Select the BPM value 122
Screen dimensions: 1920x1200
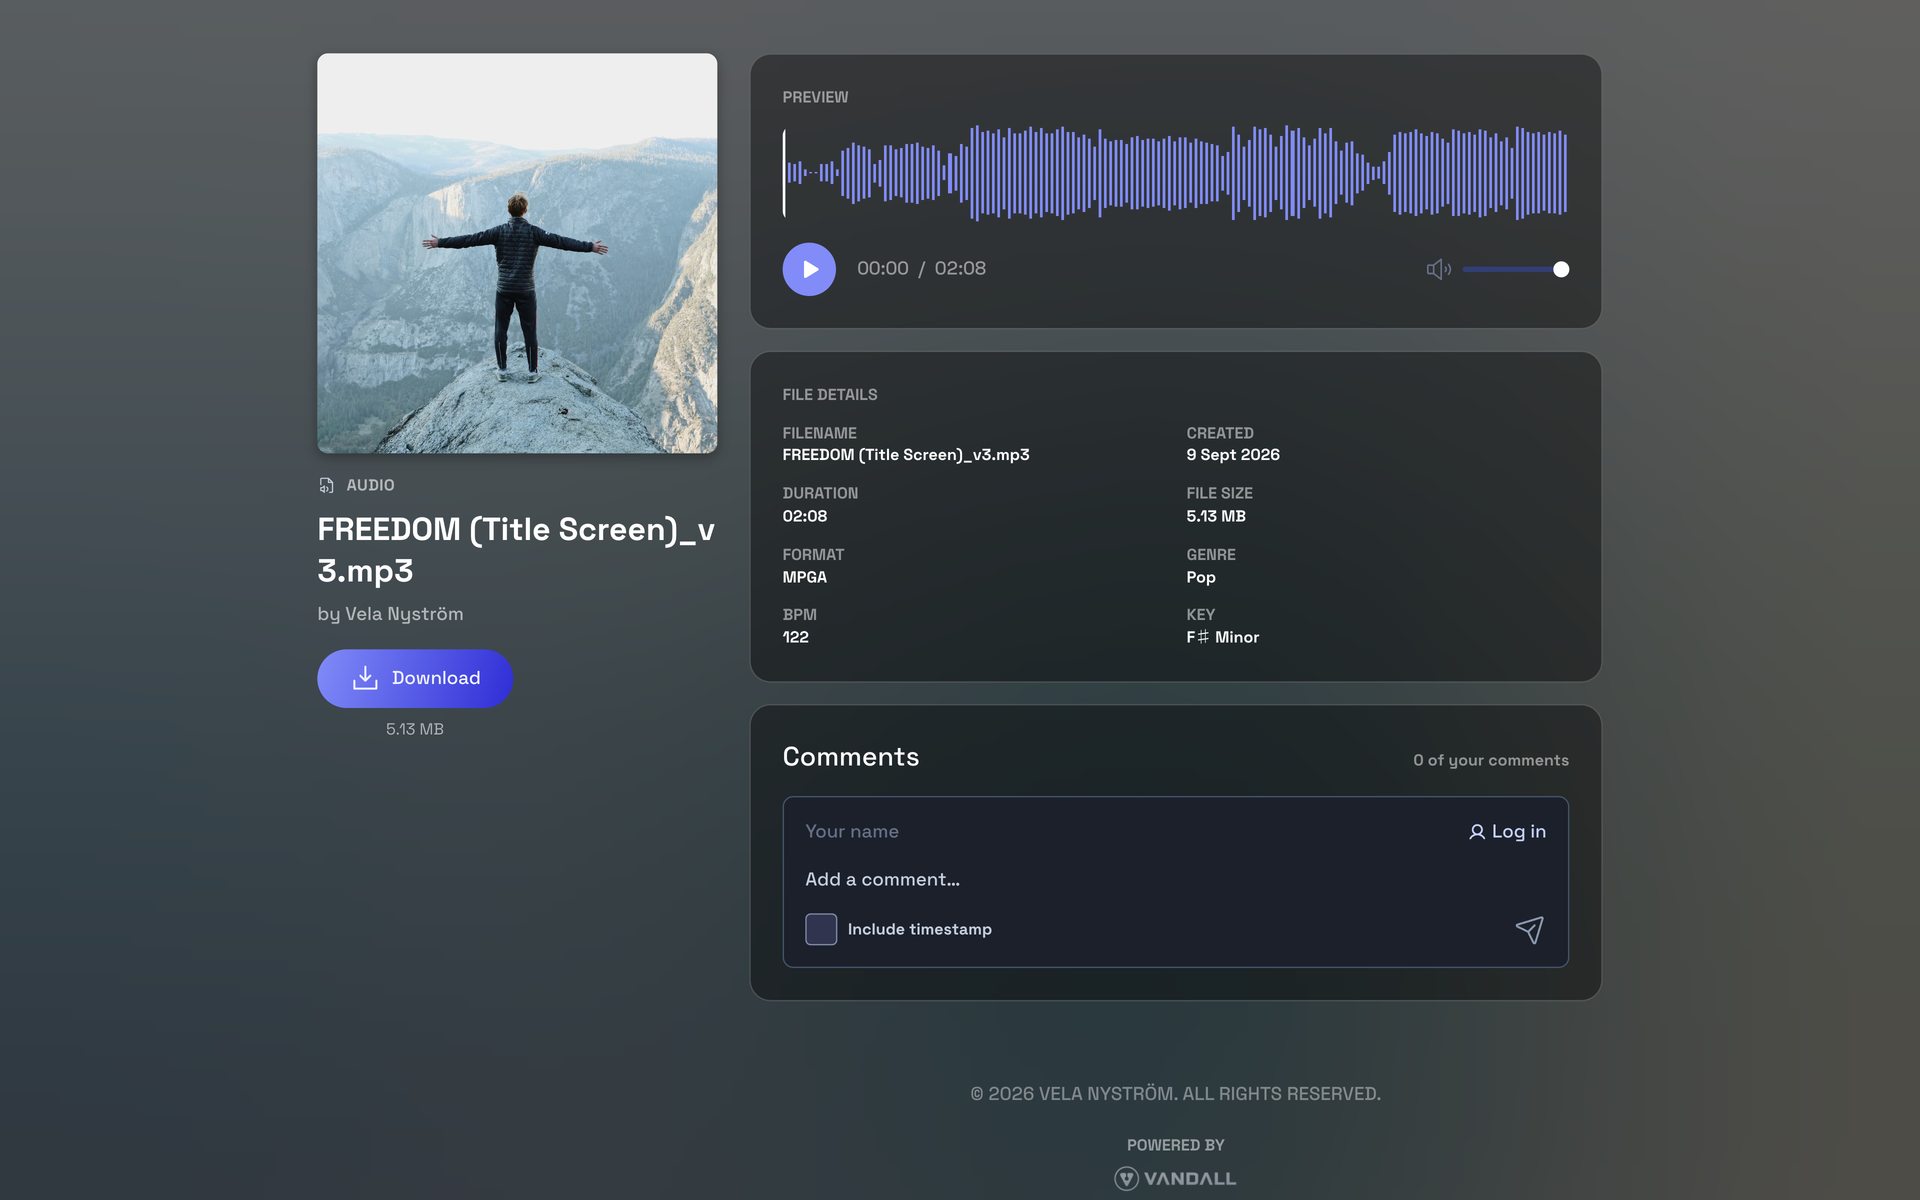click(795, 637)
